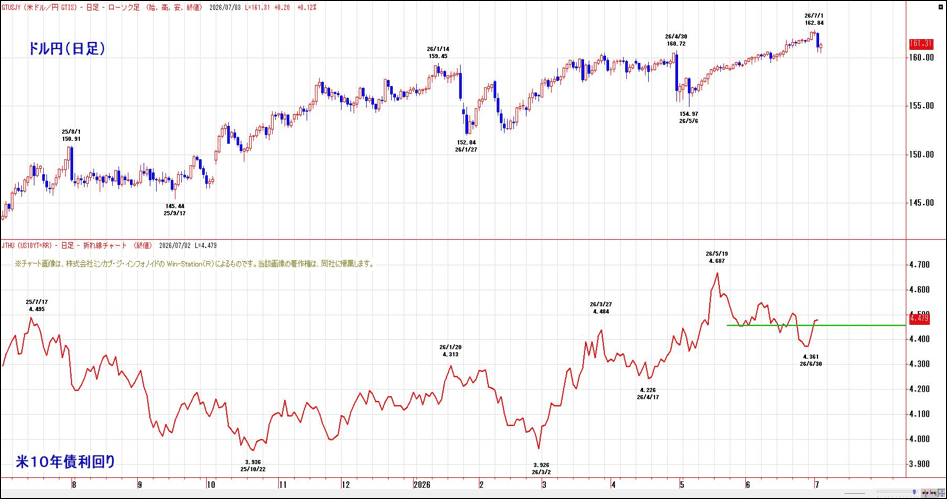947x499 pixels.
Task: Click month 10 label on the time axis
Action: (210, 485)
